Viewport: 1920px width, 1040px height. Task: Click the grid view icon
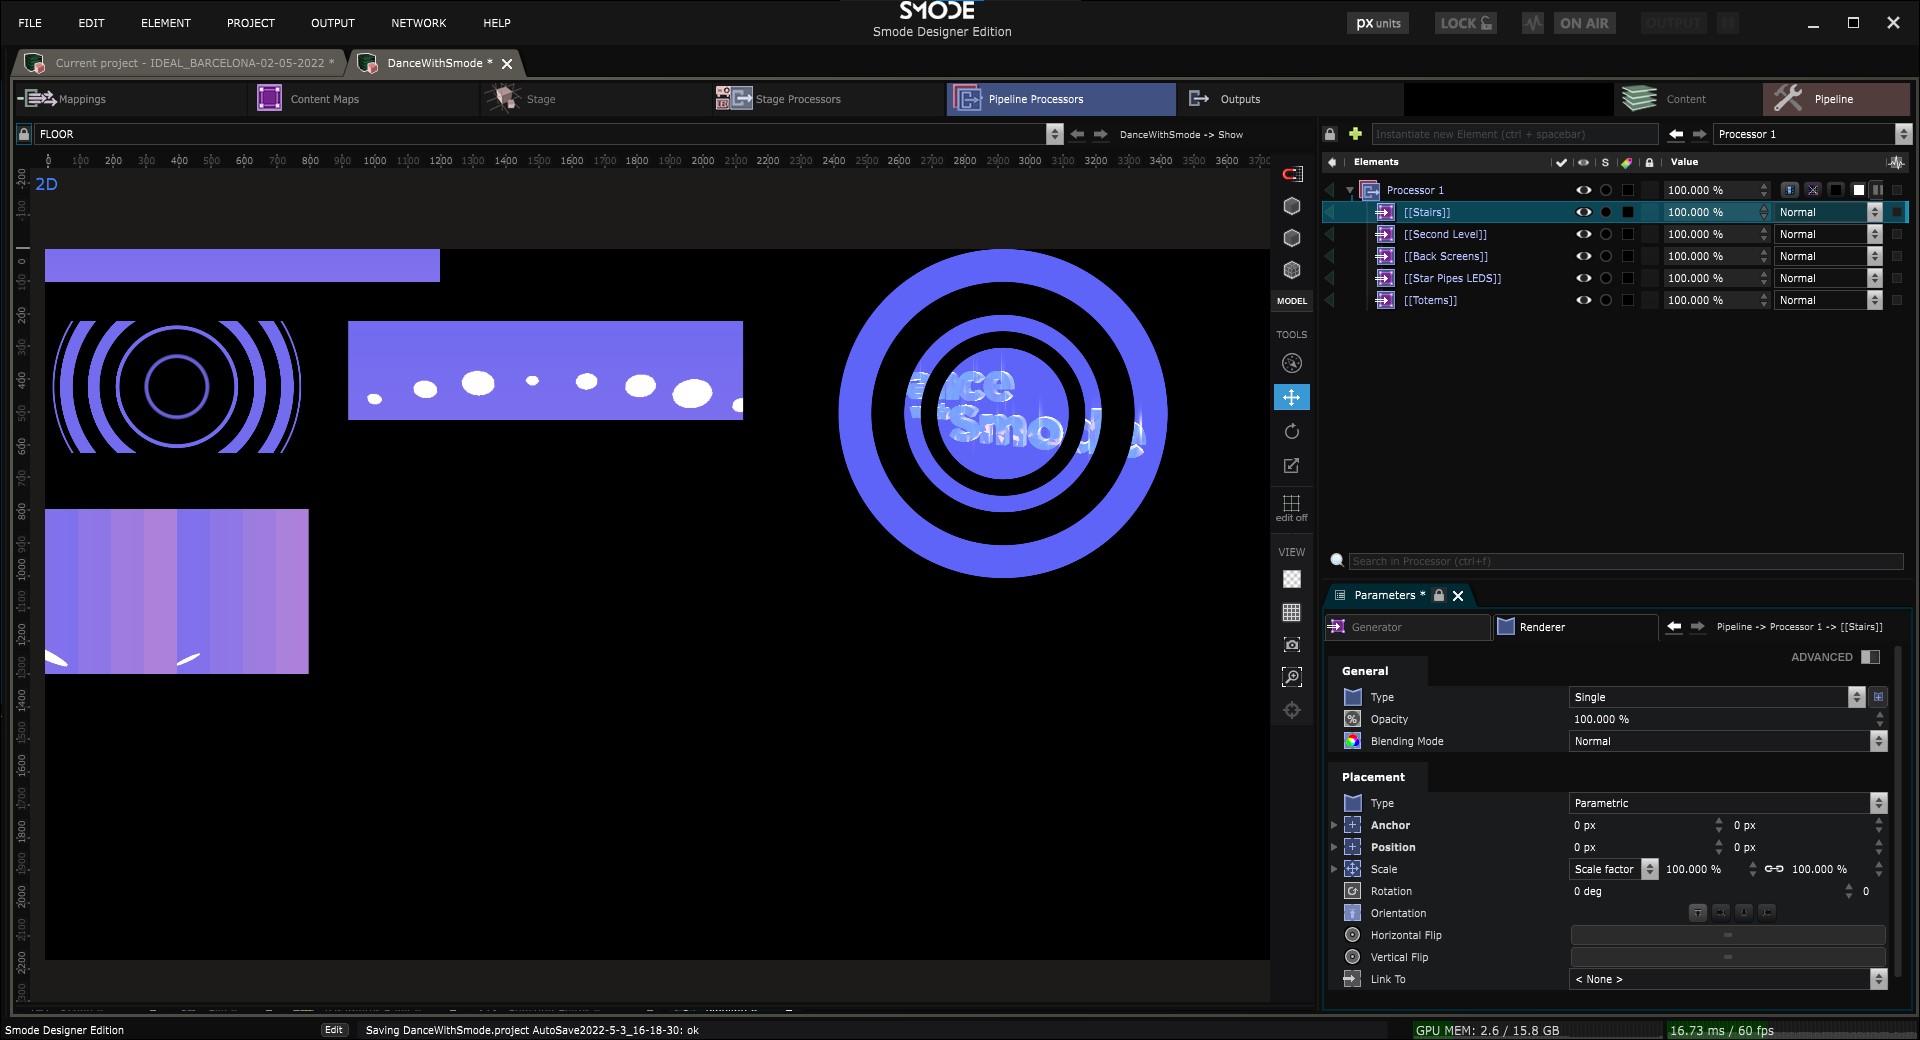coord(1291,612)
